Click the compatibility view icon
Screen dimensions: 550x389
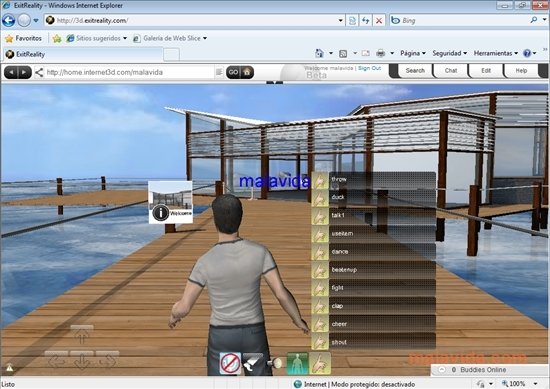click(352, 21)
